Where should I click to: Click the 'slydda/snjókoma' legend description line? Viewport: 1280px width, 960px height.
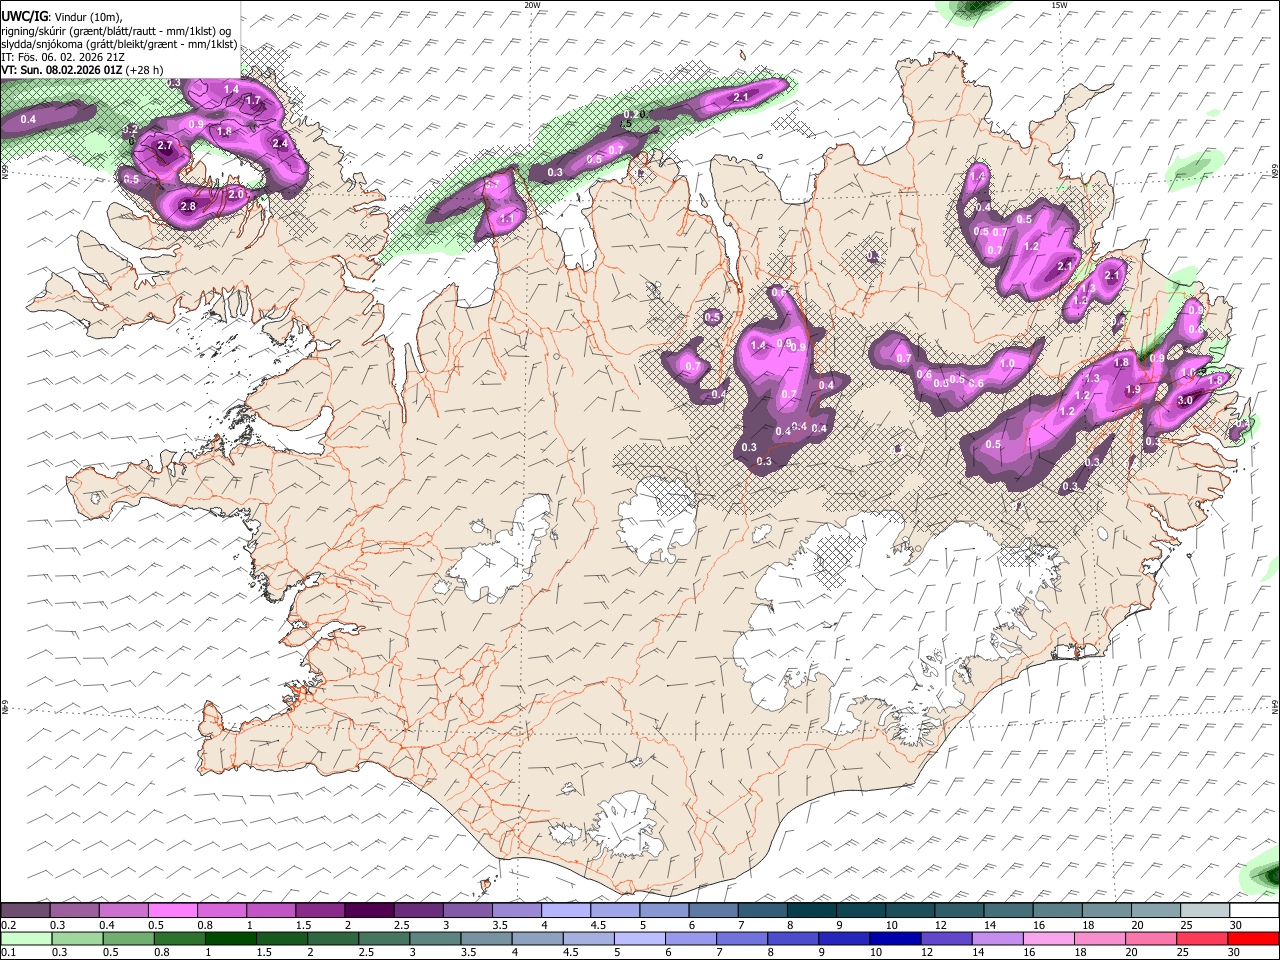(119, 44)
